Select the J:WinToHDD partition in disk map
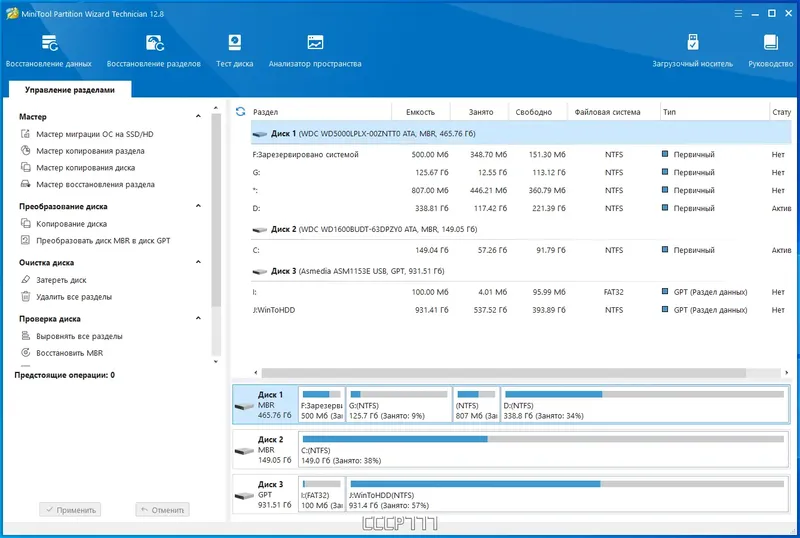Viewport: 800px width, 538px height. pos(566,496)
